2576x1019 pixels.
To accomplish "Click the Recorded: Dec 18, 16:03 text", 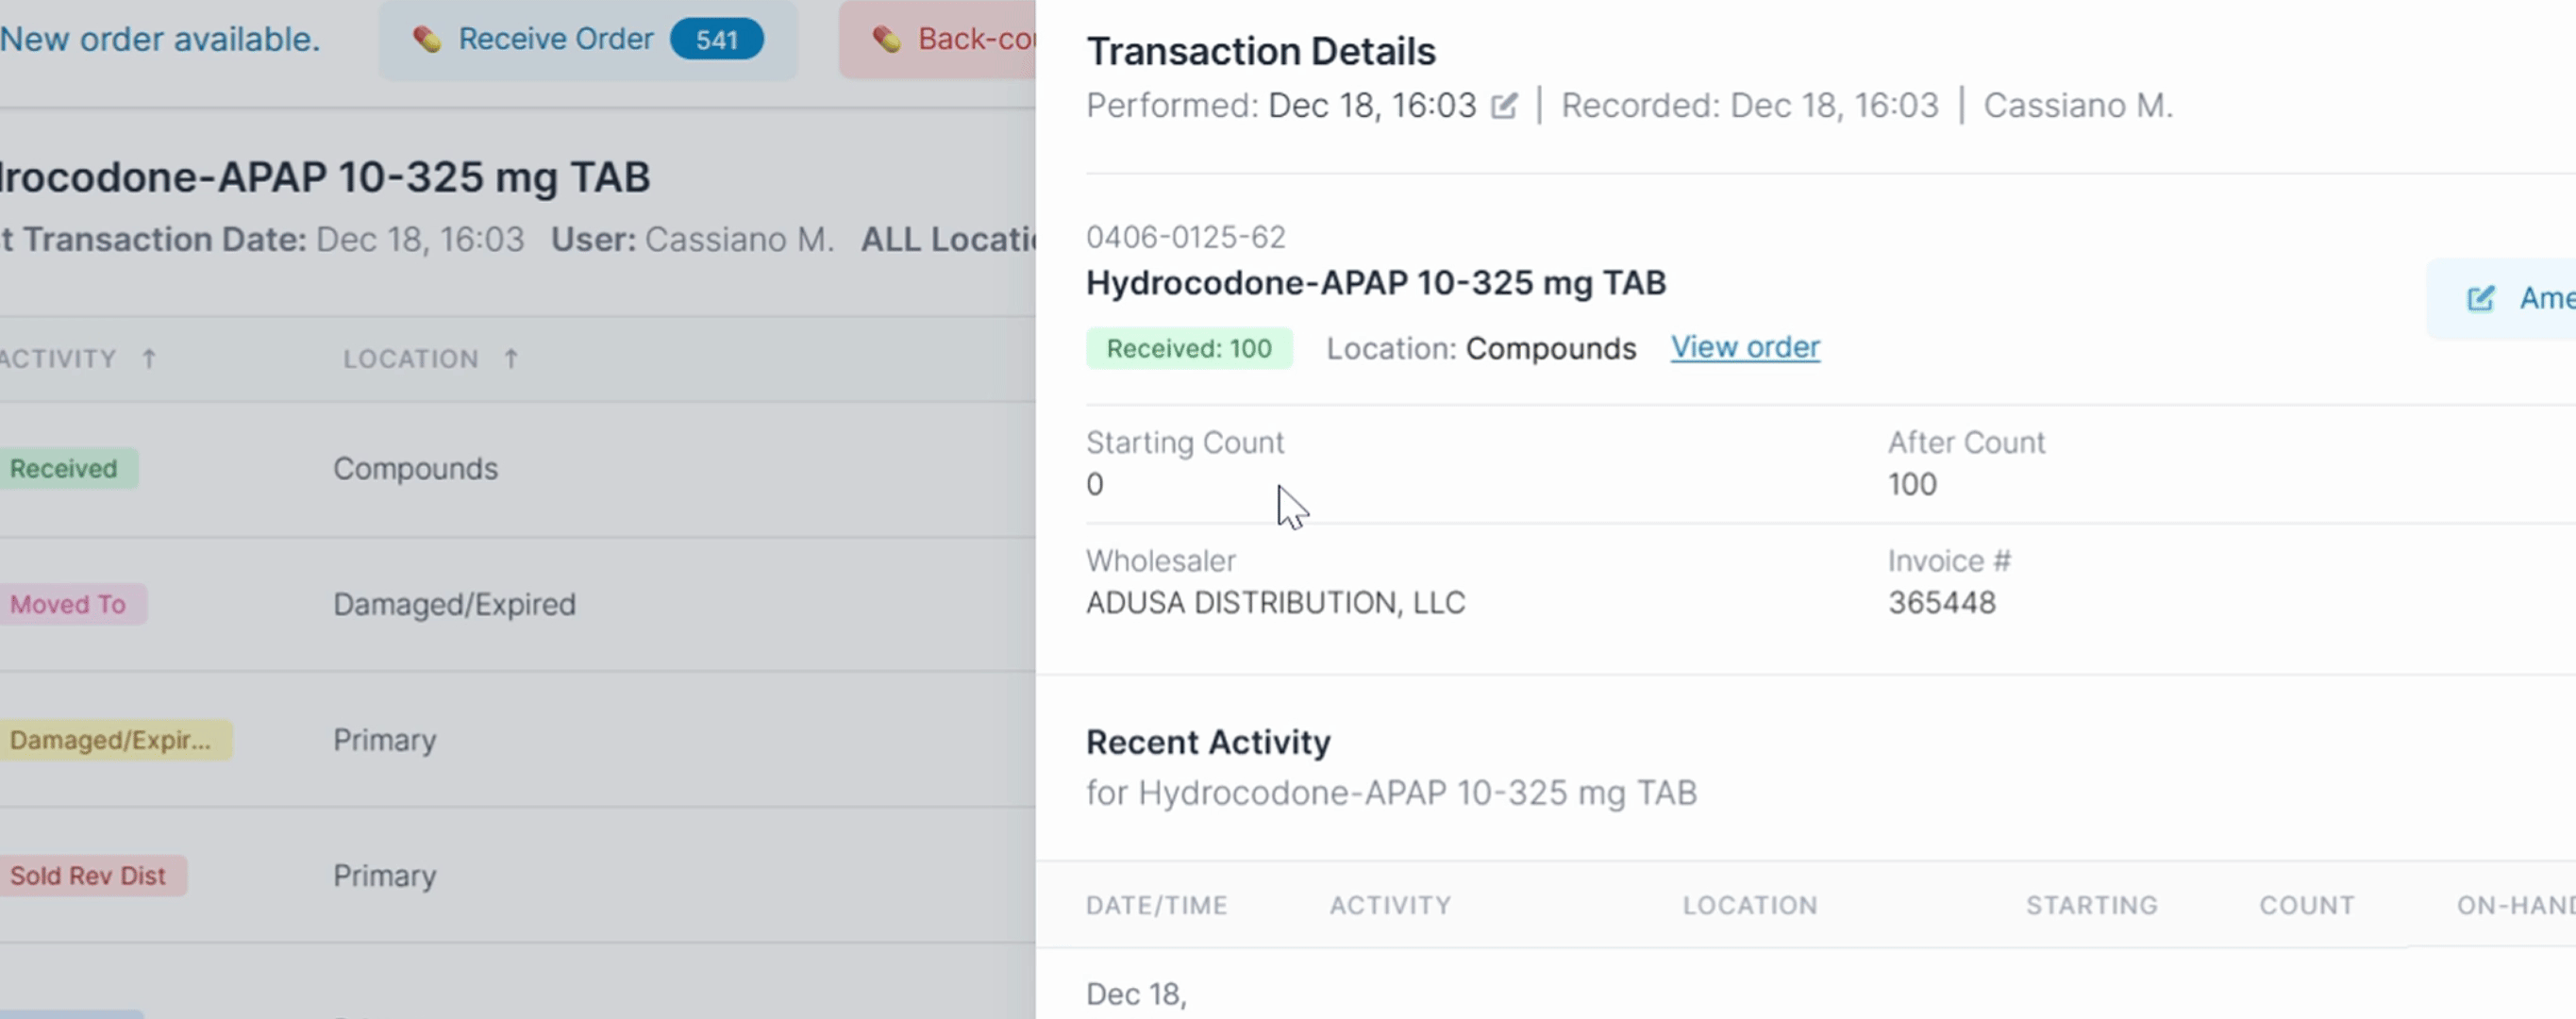I will (x=1749, y=105).
